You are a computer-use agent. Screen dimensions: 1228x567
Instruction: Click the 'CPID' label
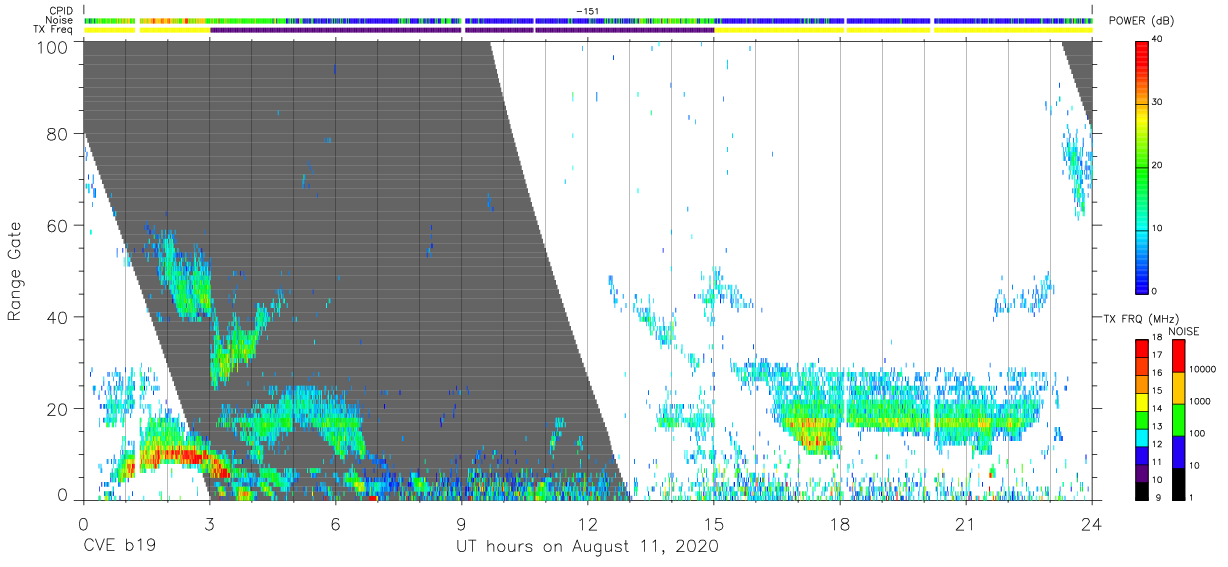click(62, 10)
